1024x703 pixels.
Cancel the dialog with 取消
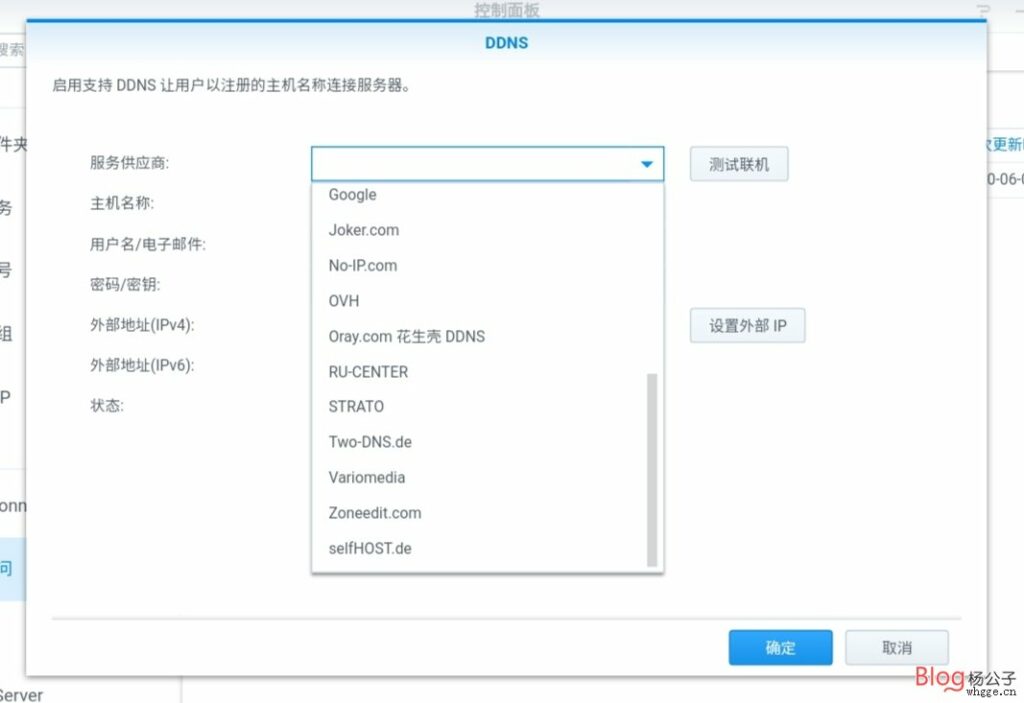[897, 647]
